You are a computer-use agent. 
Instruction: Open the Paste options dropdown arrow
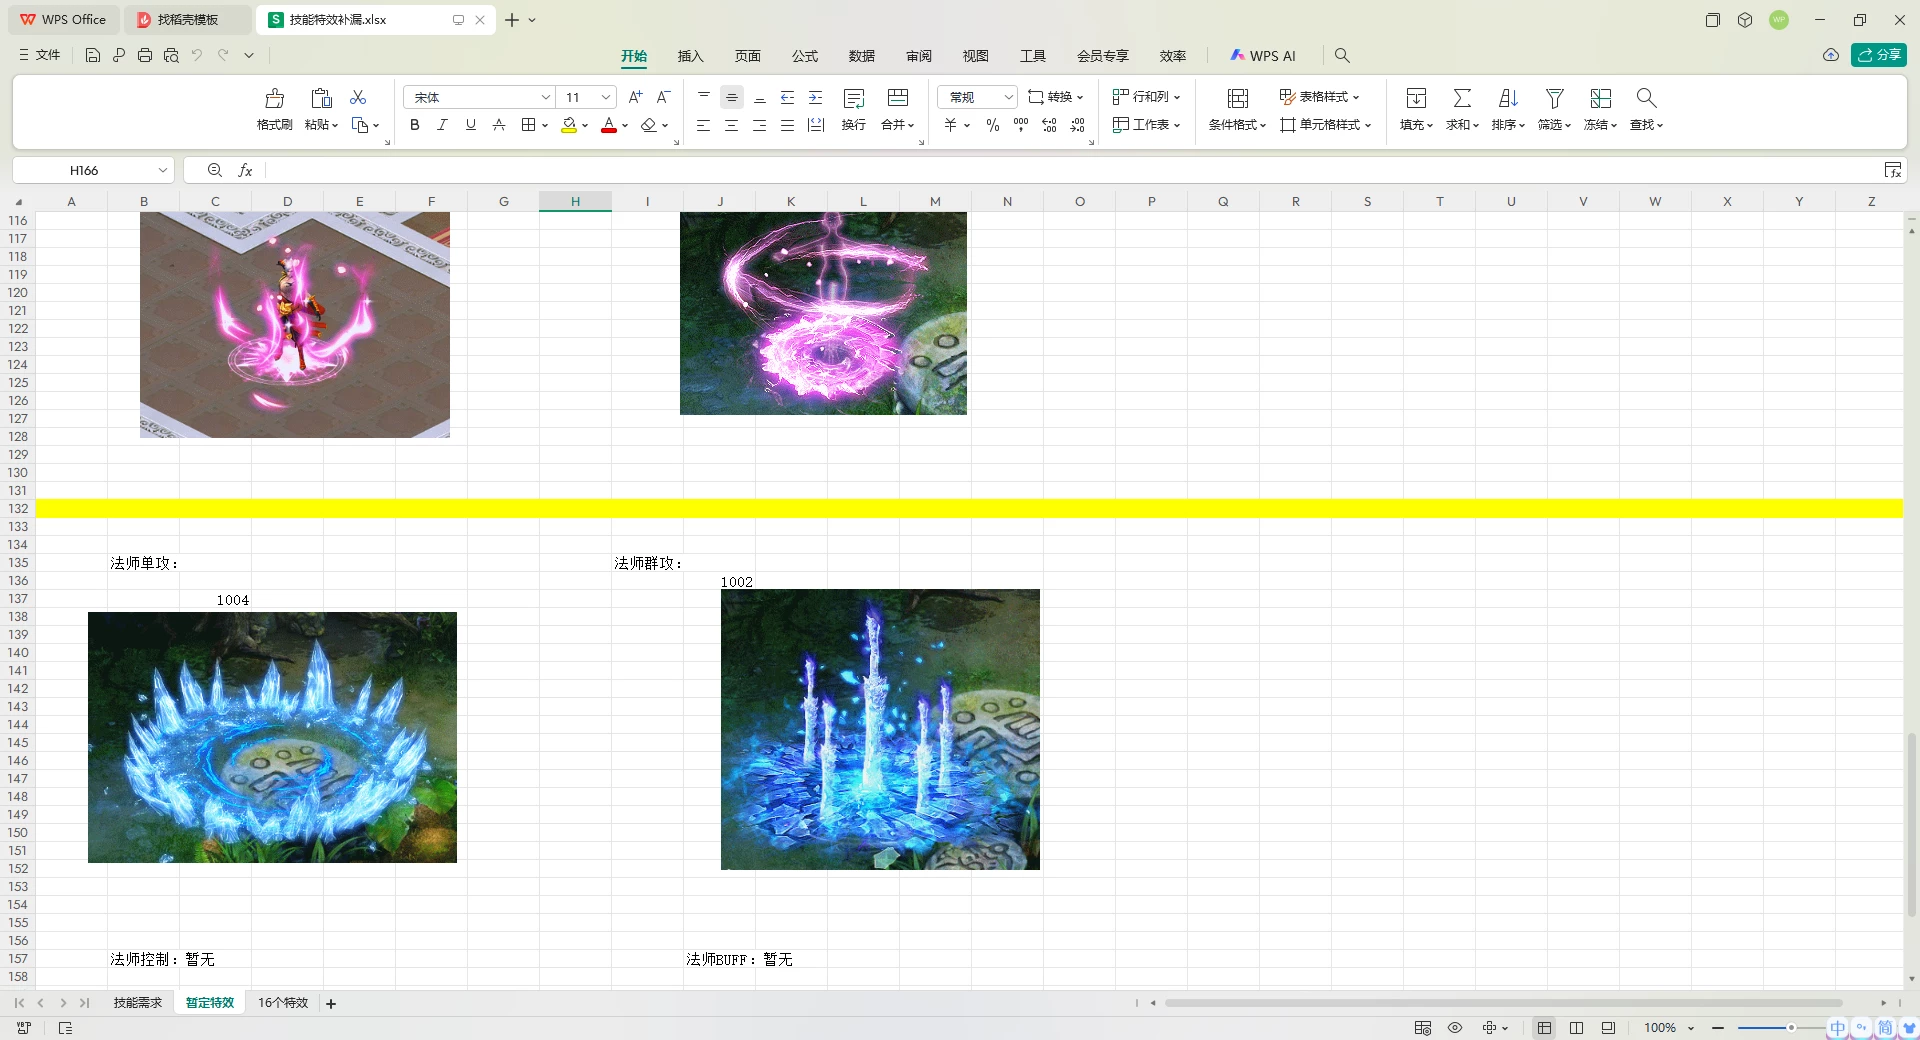coord(335,125)
